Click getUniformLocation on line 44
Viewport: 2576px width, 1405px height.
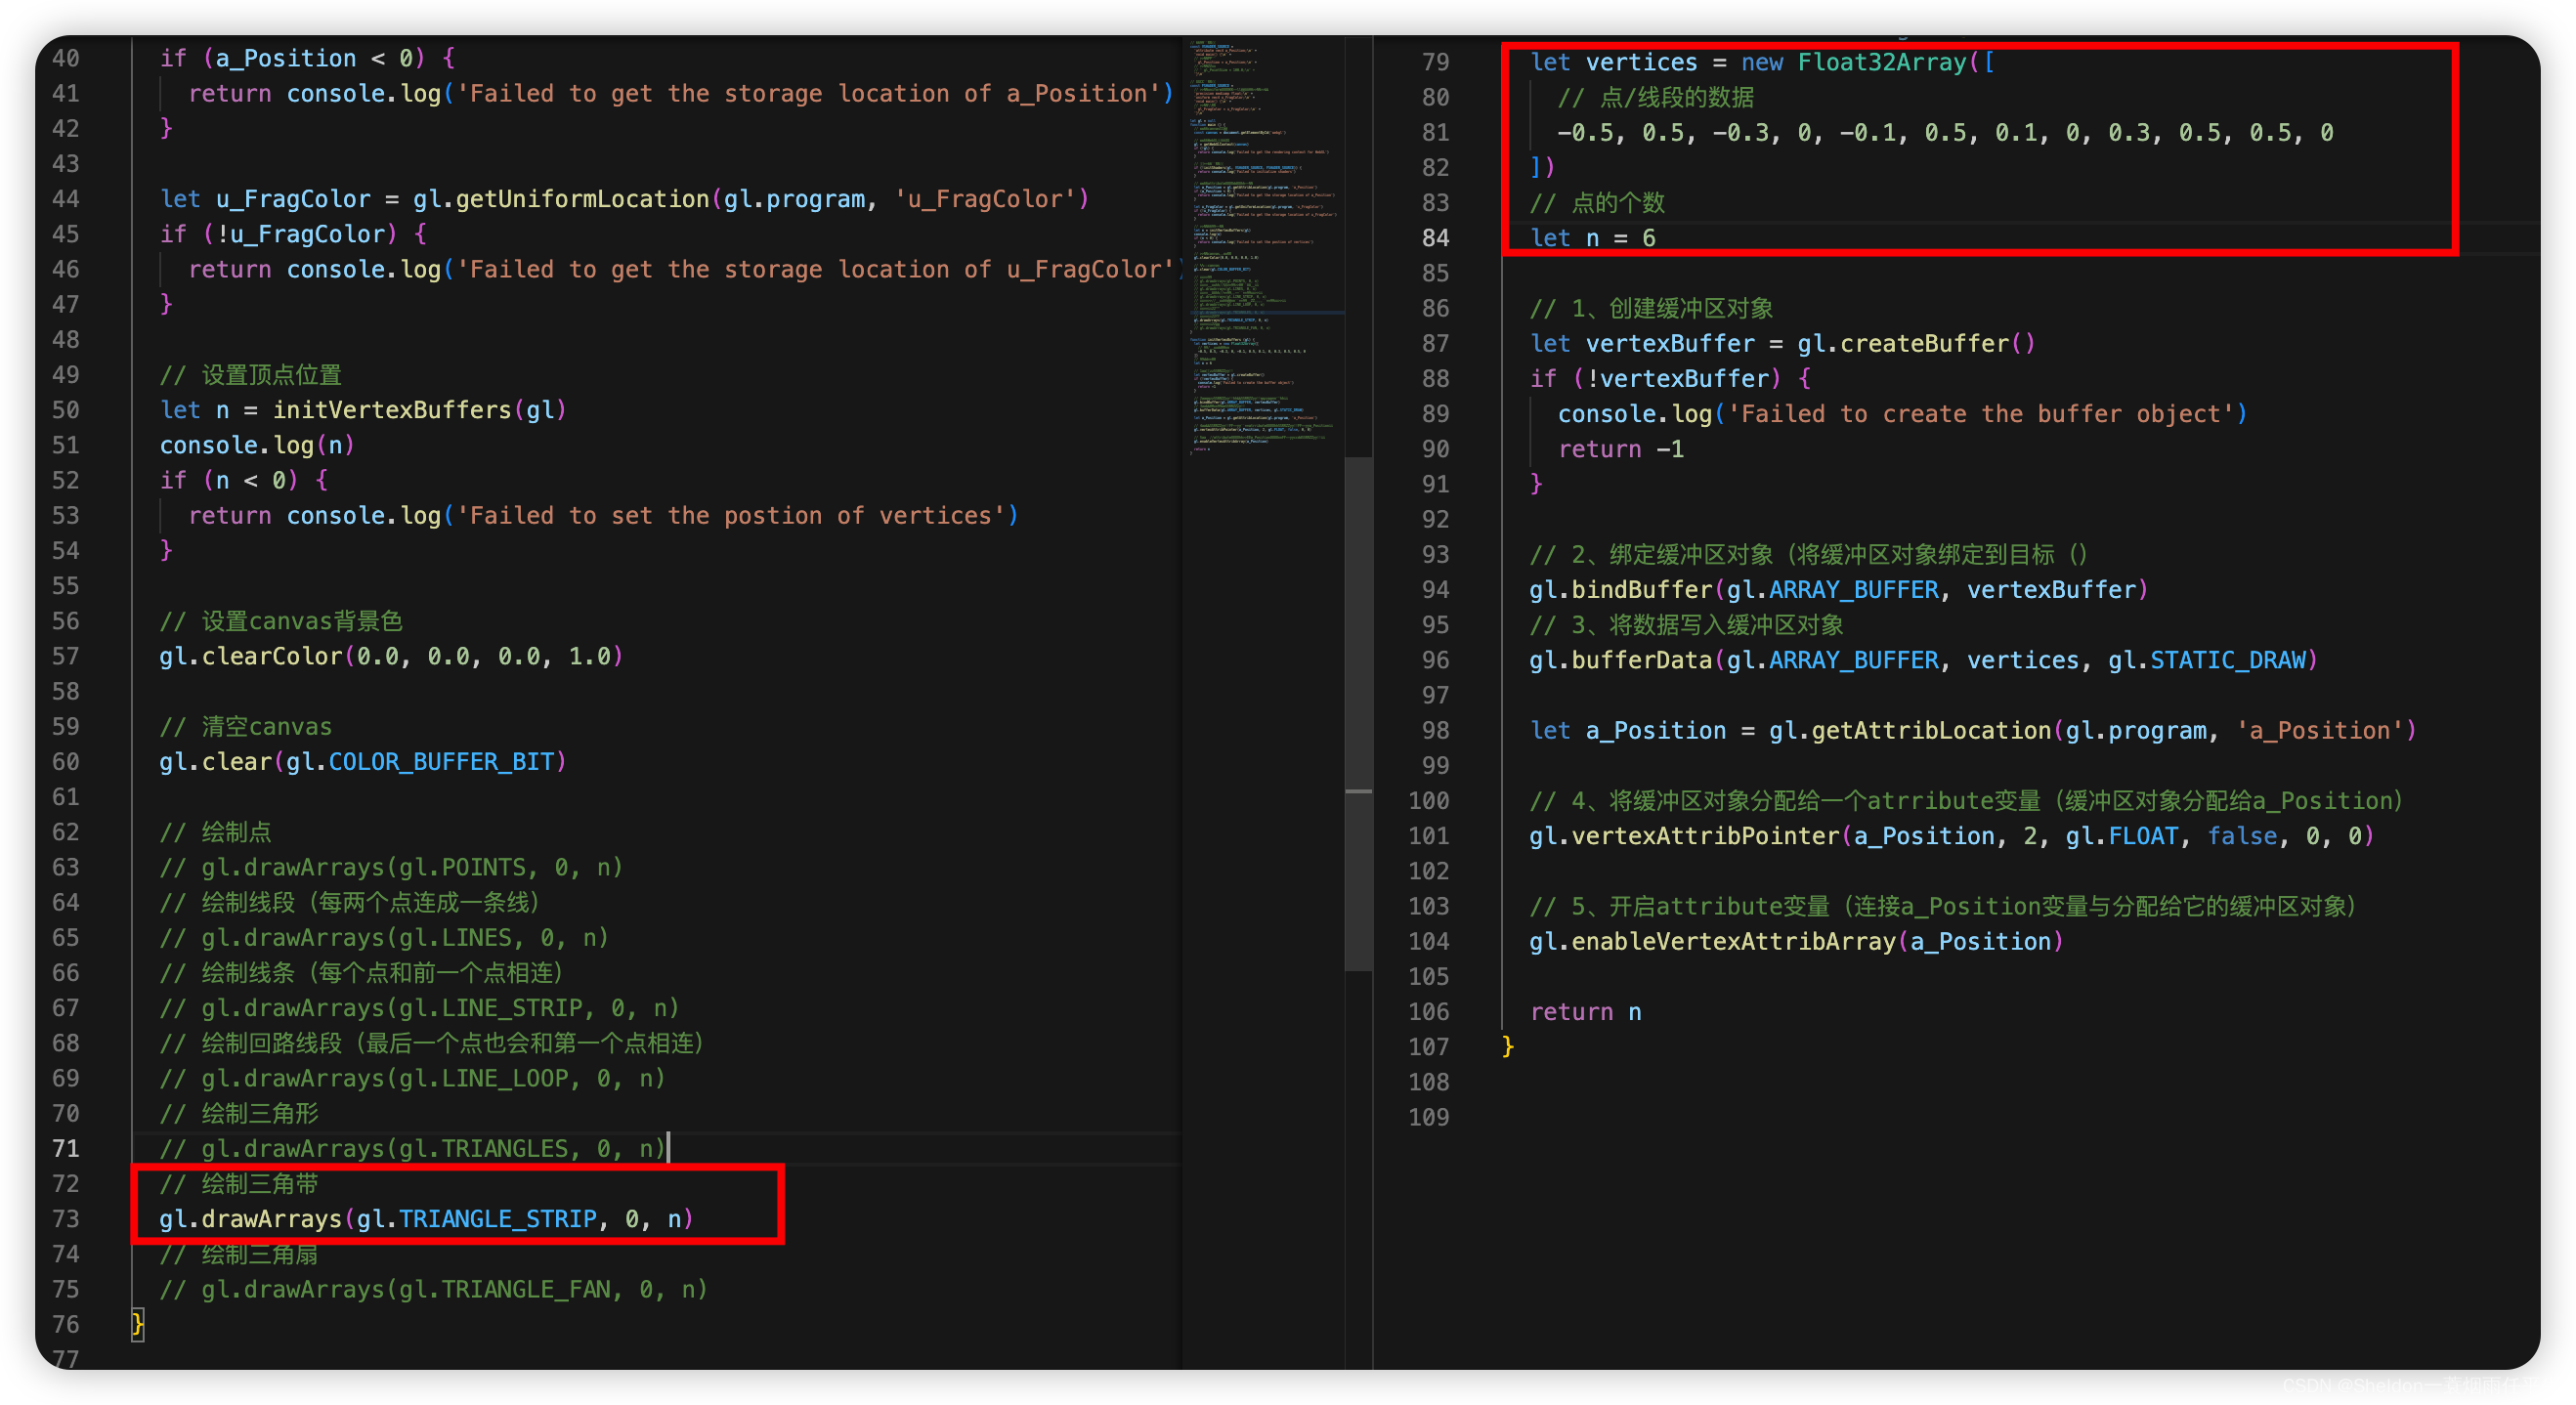pos(582,199)
